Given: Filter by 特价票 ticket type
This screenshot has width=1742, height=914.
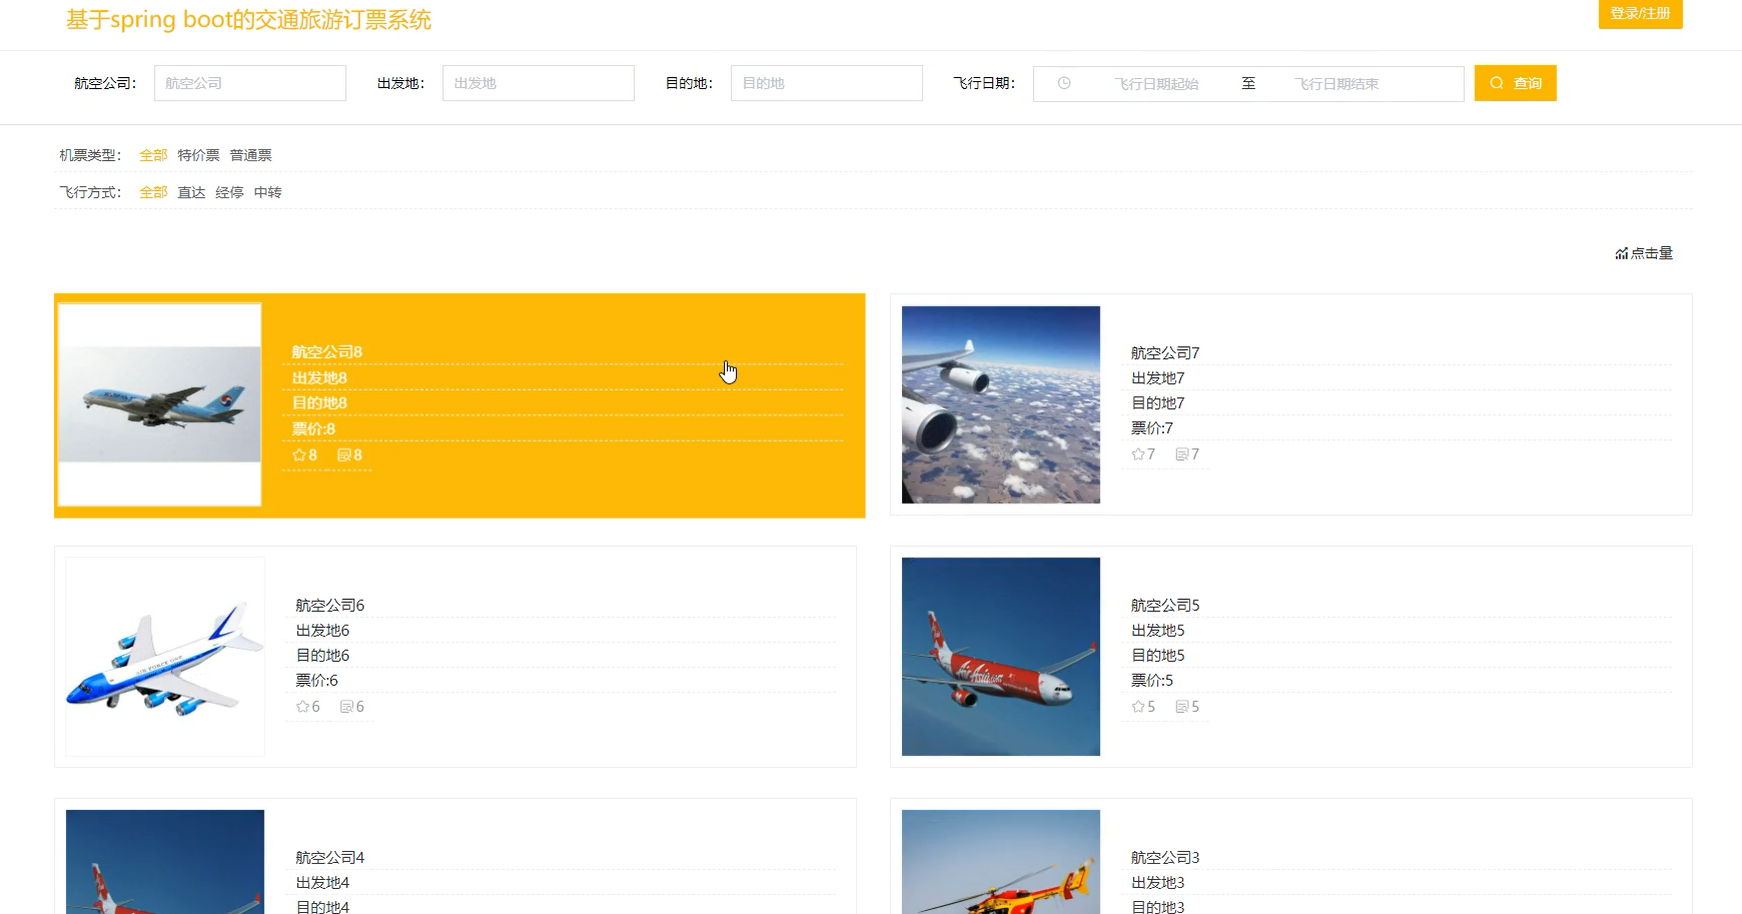Looking at the screenshot, I should [x=198, y=155].
